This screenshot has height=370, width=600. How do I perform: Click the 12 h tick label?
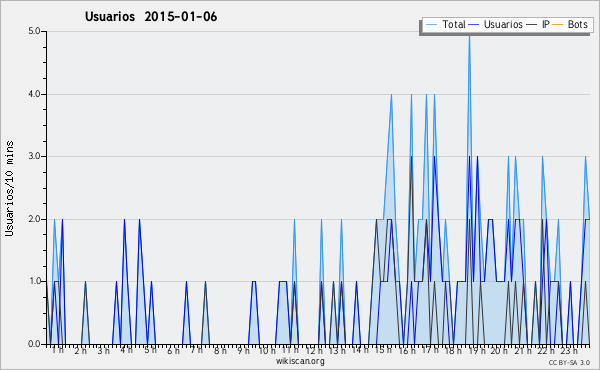click(315, 350)
